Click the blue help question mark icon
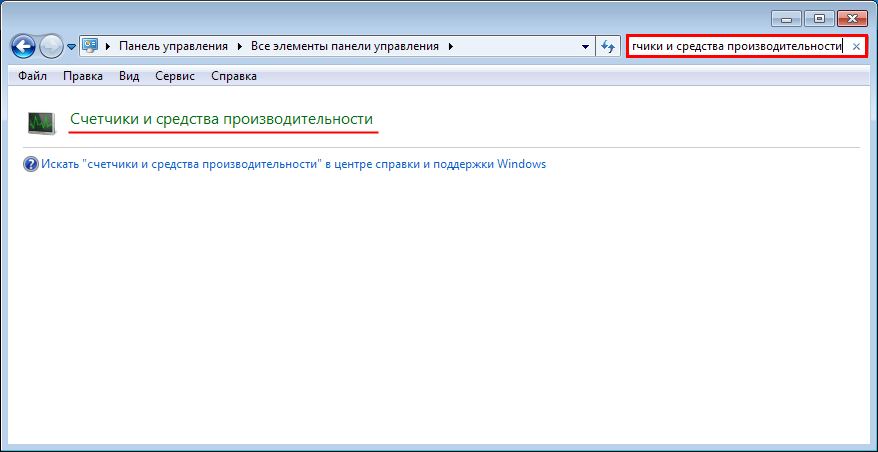 [30, 164]
